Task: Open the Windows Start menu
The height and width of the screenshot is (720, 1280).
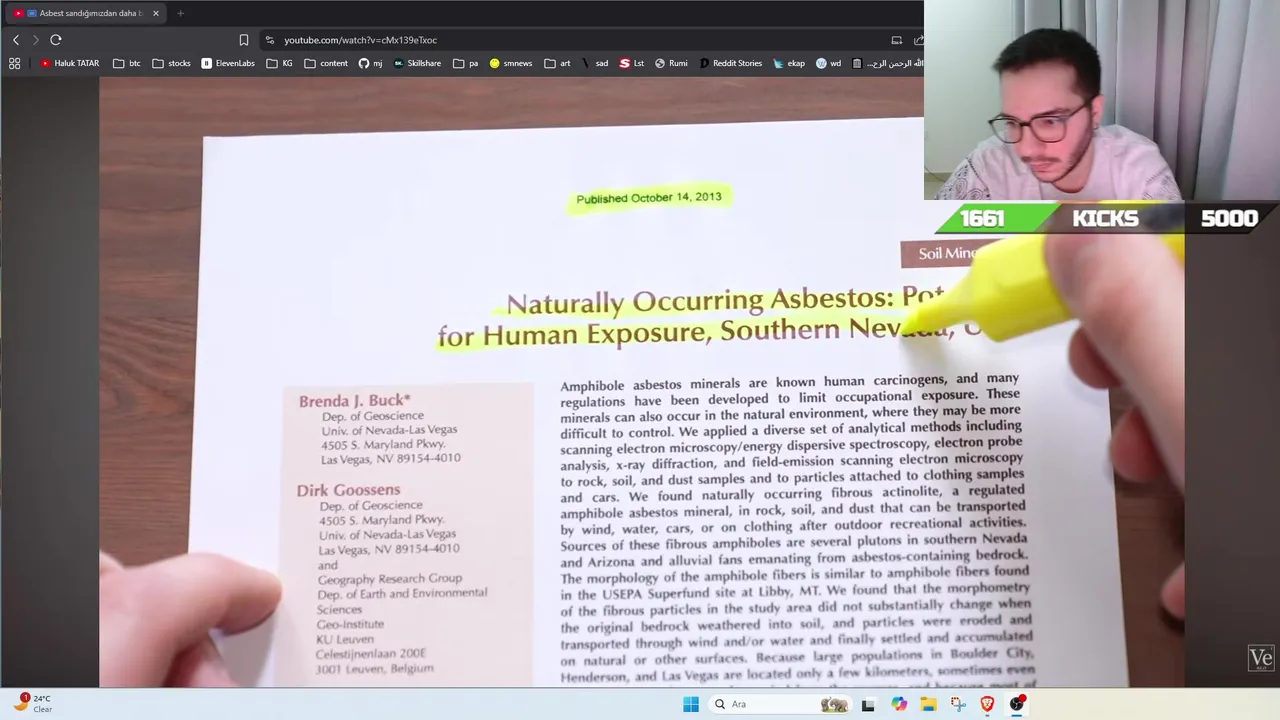Action: [x=691, y=704]
